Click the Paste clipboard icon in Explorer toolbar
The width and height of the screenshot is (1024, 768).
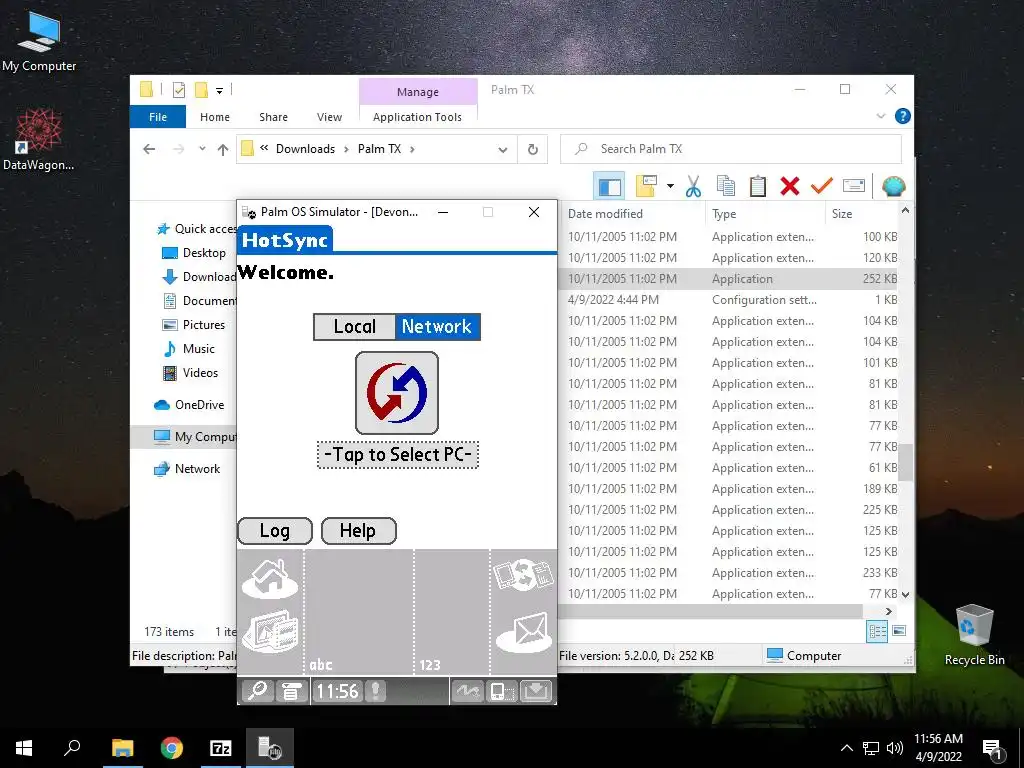point(758,186)
